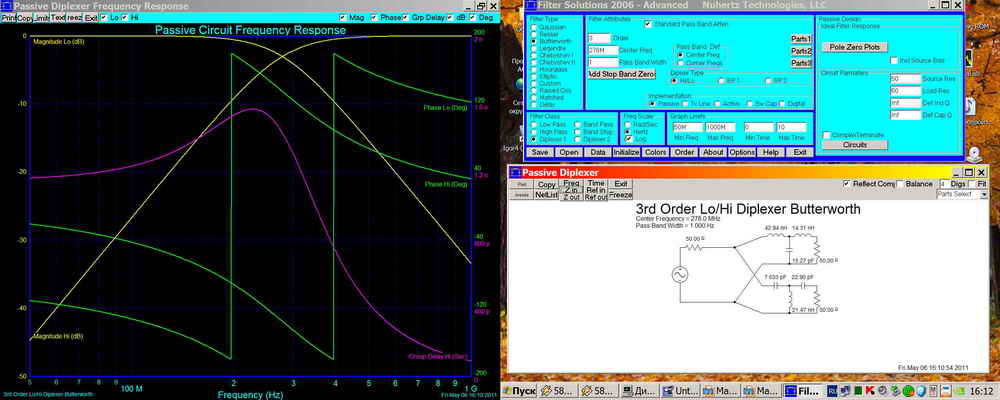This screenshot has height=400, width=1000.
Task: Click Freeze in Passive Diplexer window
Action: pos(621,195)
